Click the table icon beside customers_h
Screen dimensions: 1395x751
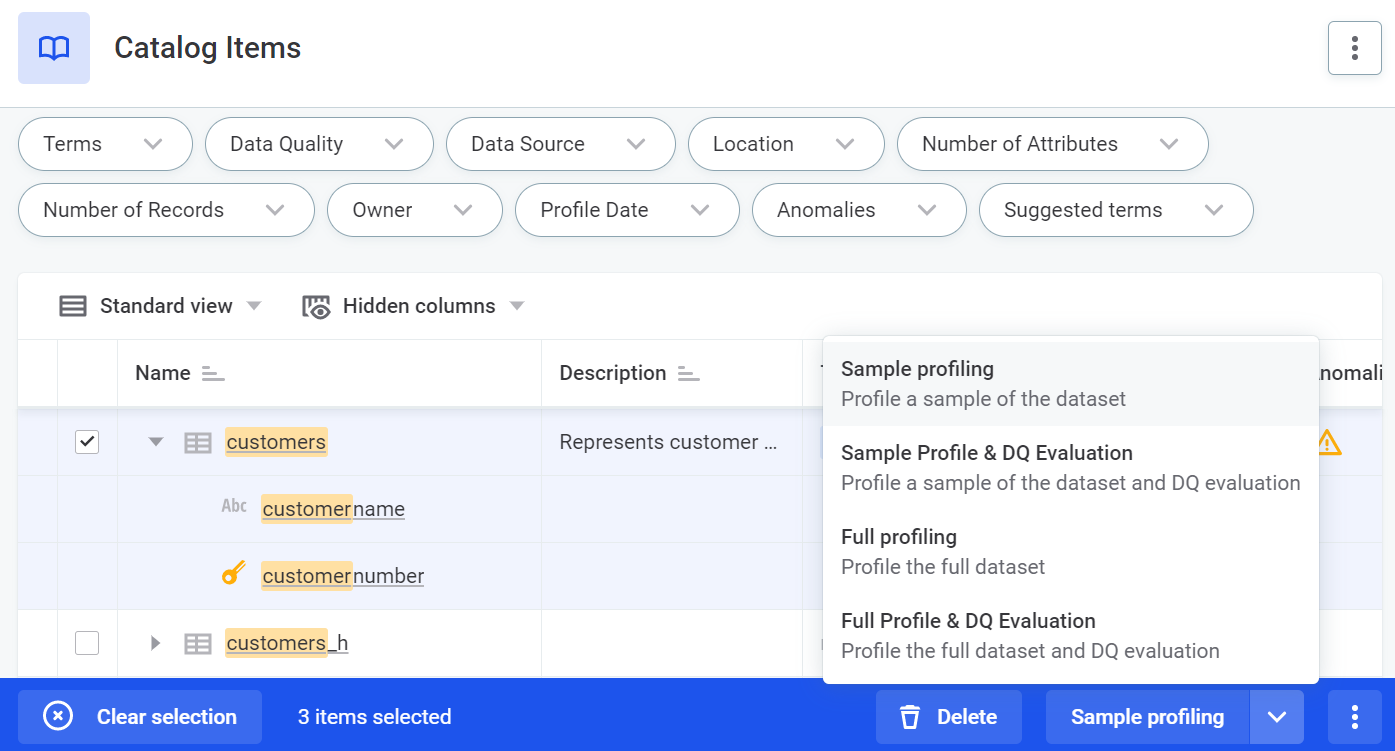click(198, 643)
